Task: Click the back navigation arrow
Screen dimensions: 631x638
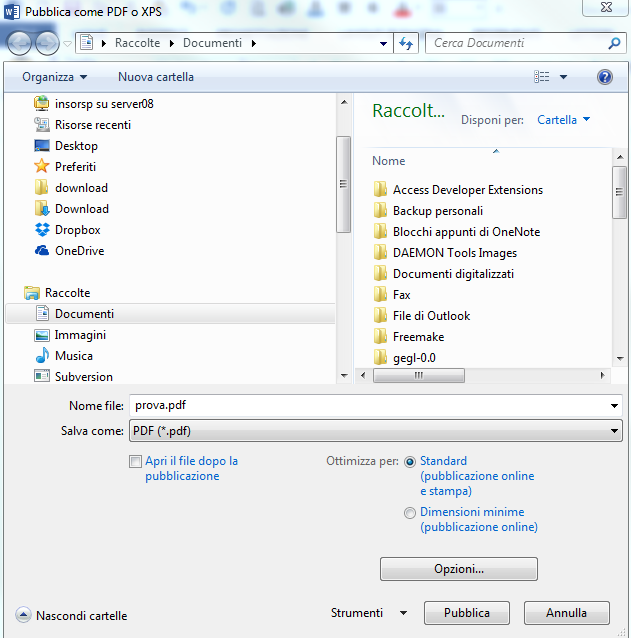Action: 19,43
